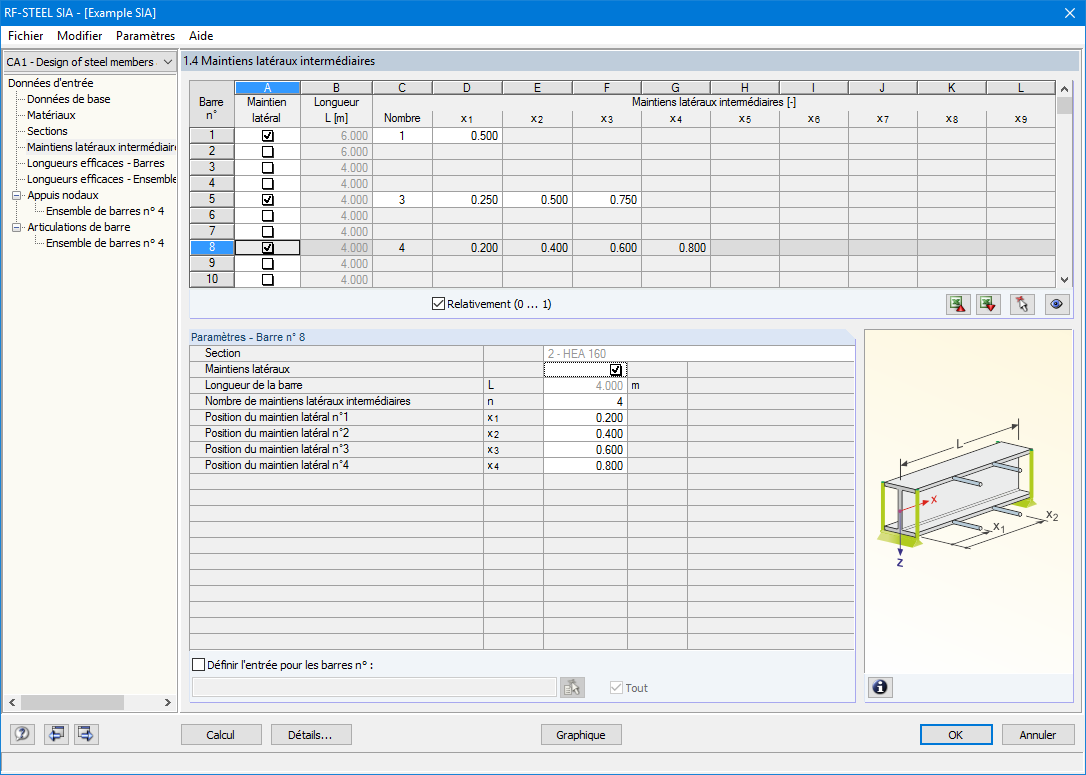The height and width of the screenshot is (775, 1086).
Task: Go to next window using forward-arrow icon
Action: [87, 734]
